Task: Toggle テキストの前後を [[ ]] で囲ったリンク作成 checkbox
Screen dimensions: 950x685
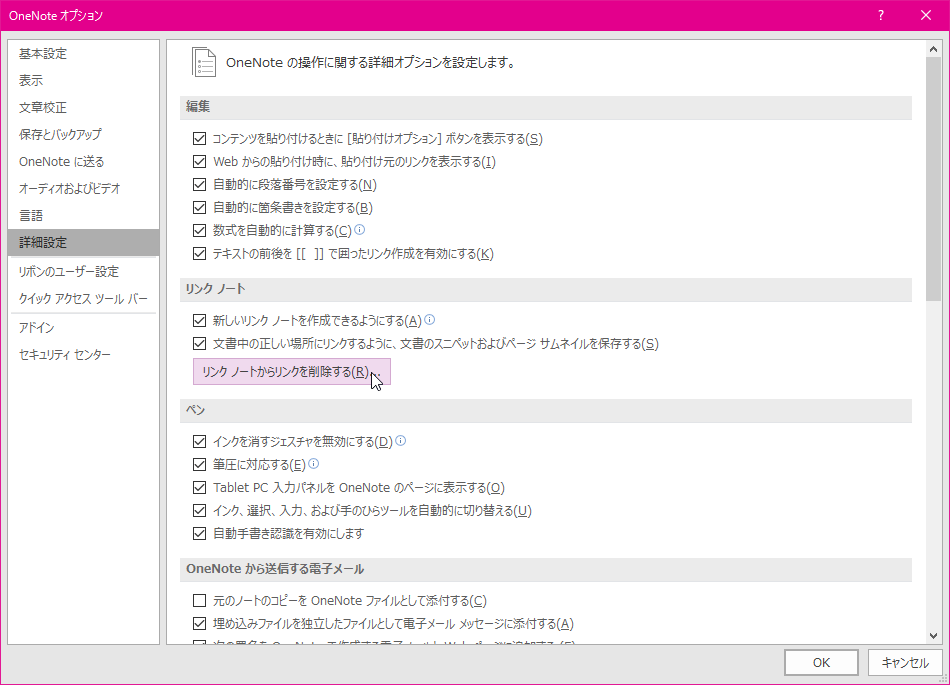Action: (x=199, y=254)
